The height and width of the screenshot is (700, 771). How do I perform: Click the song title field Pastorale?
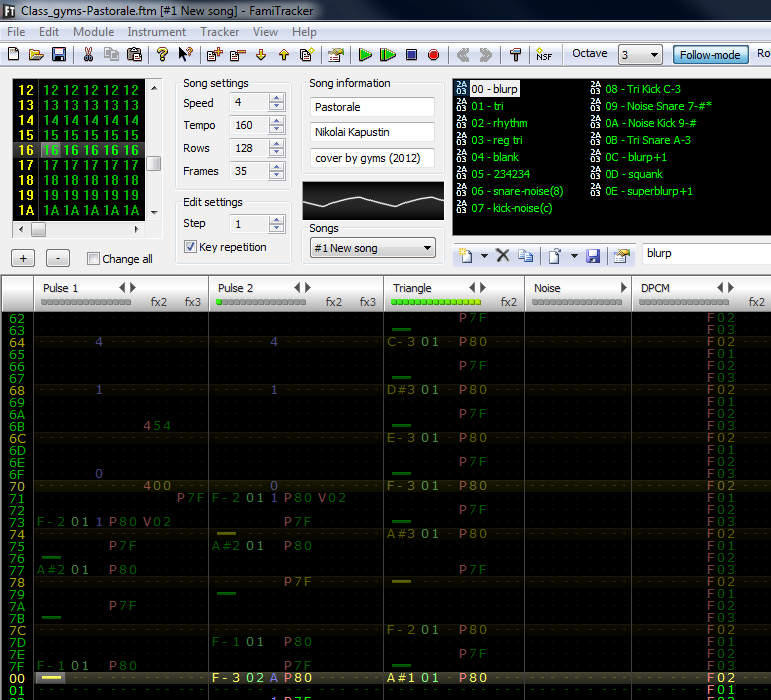[372, 107]
